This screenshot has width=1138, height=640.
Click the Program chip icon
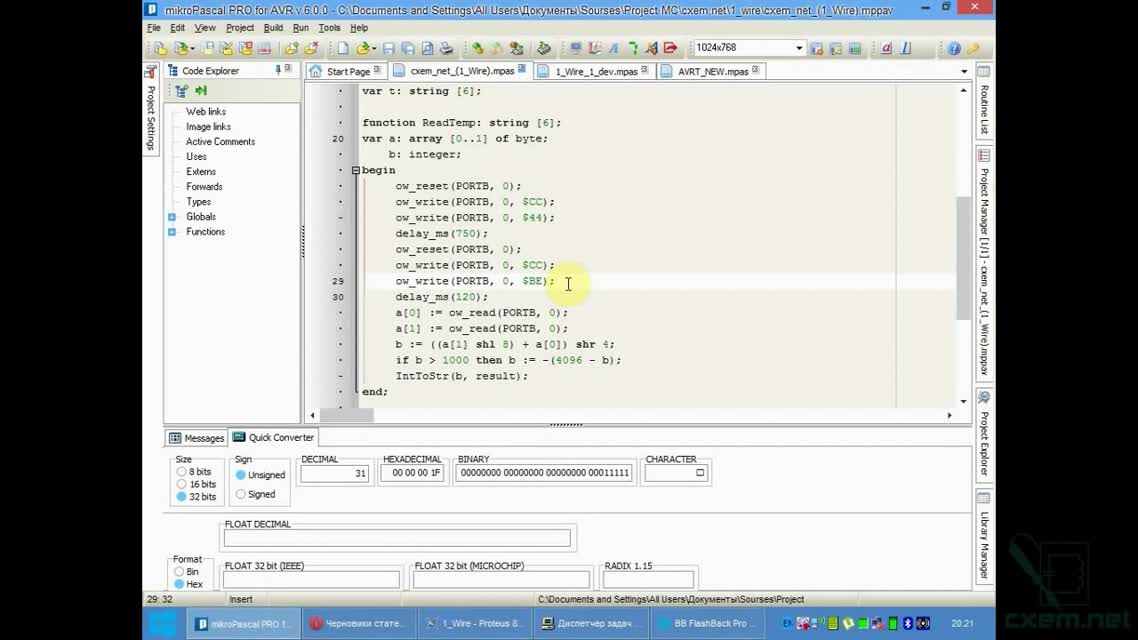(x=544, y=48)
